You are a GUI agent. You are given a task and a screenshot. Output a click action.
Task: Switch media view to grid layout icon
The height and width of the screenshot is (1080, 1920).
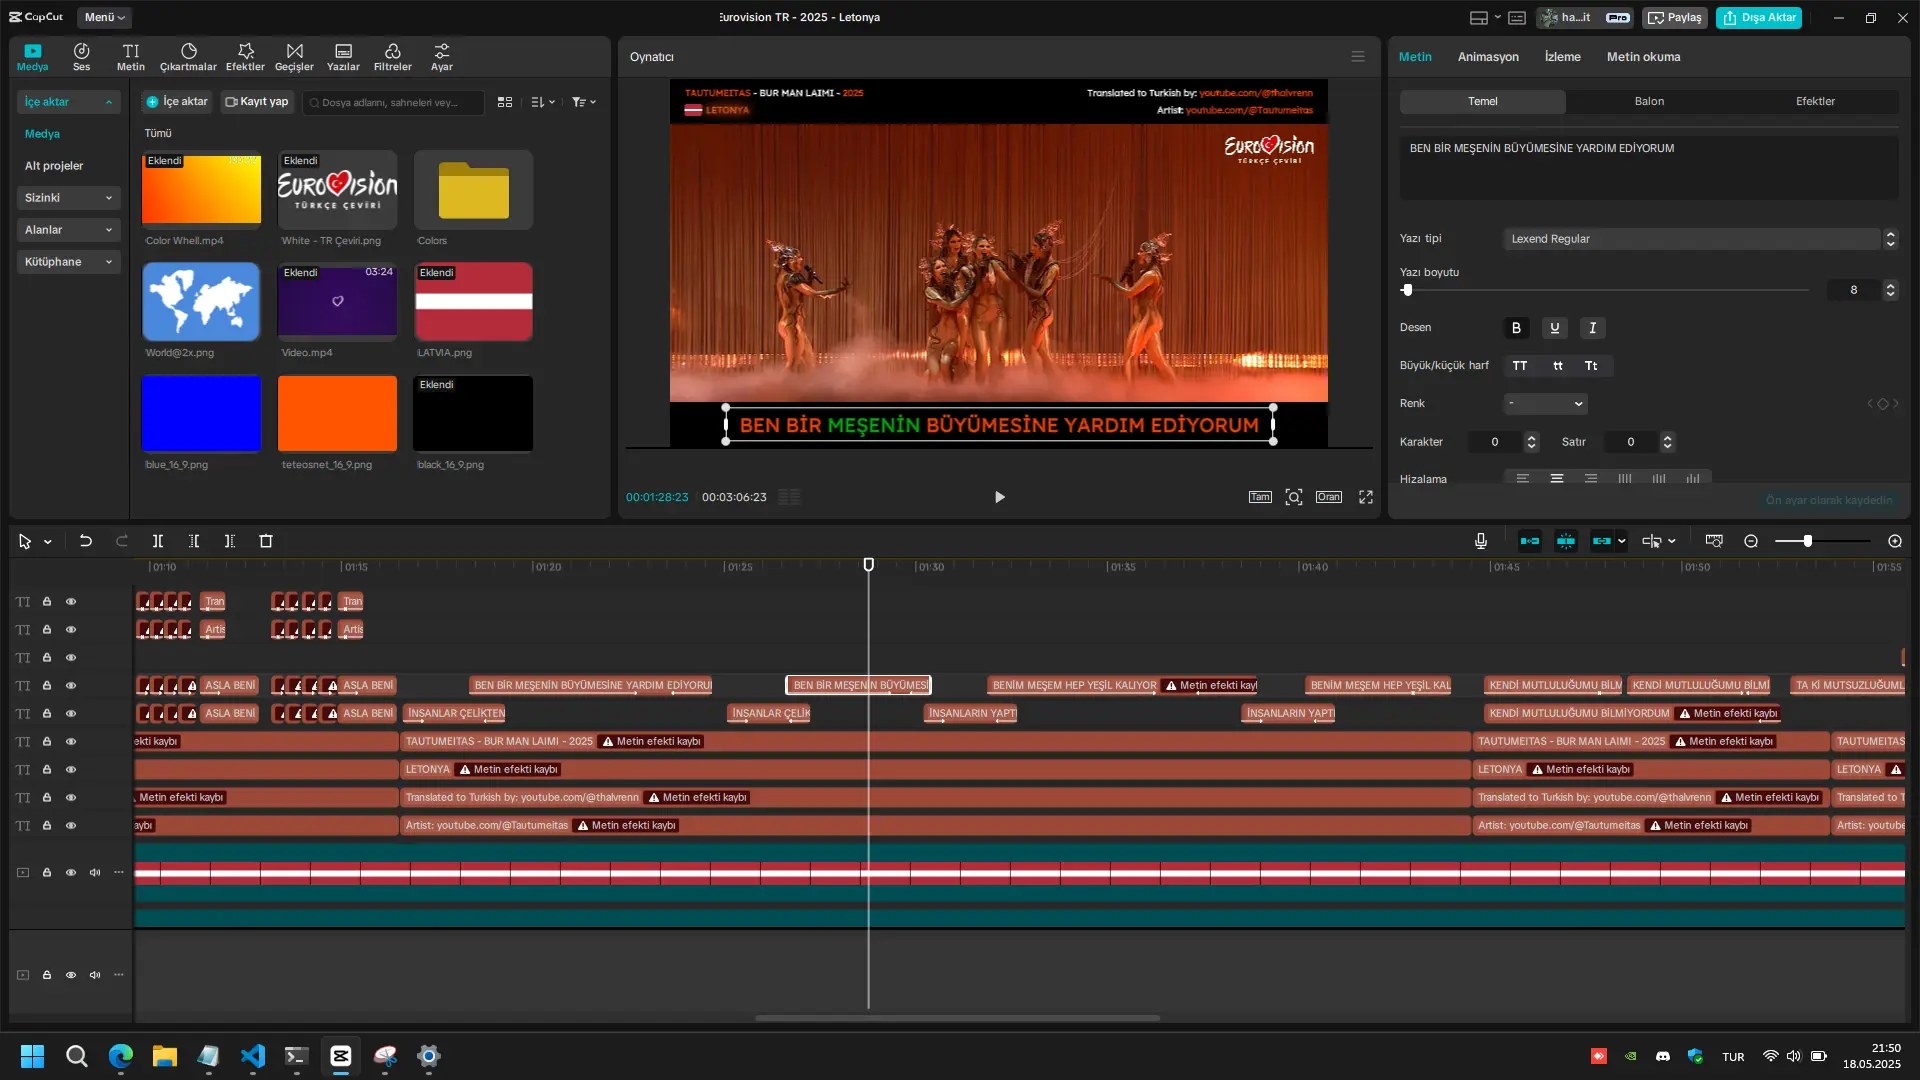(505, 102)
